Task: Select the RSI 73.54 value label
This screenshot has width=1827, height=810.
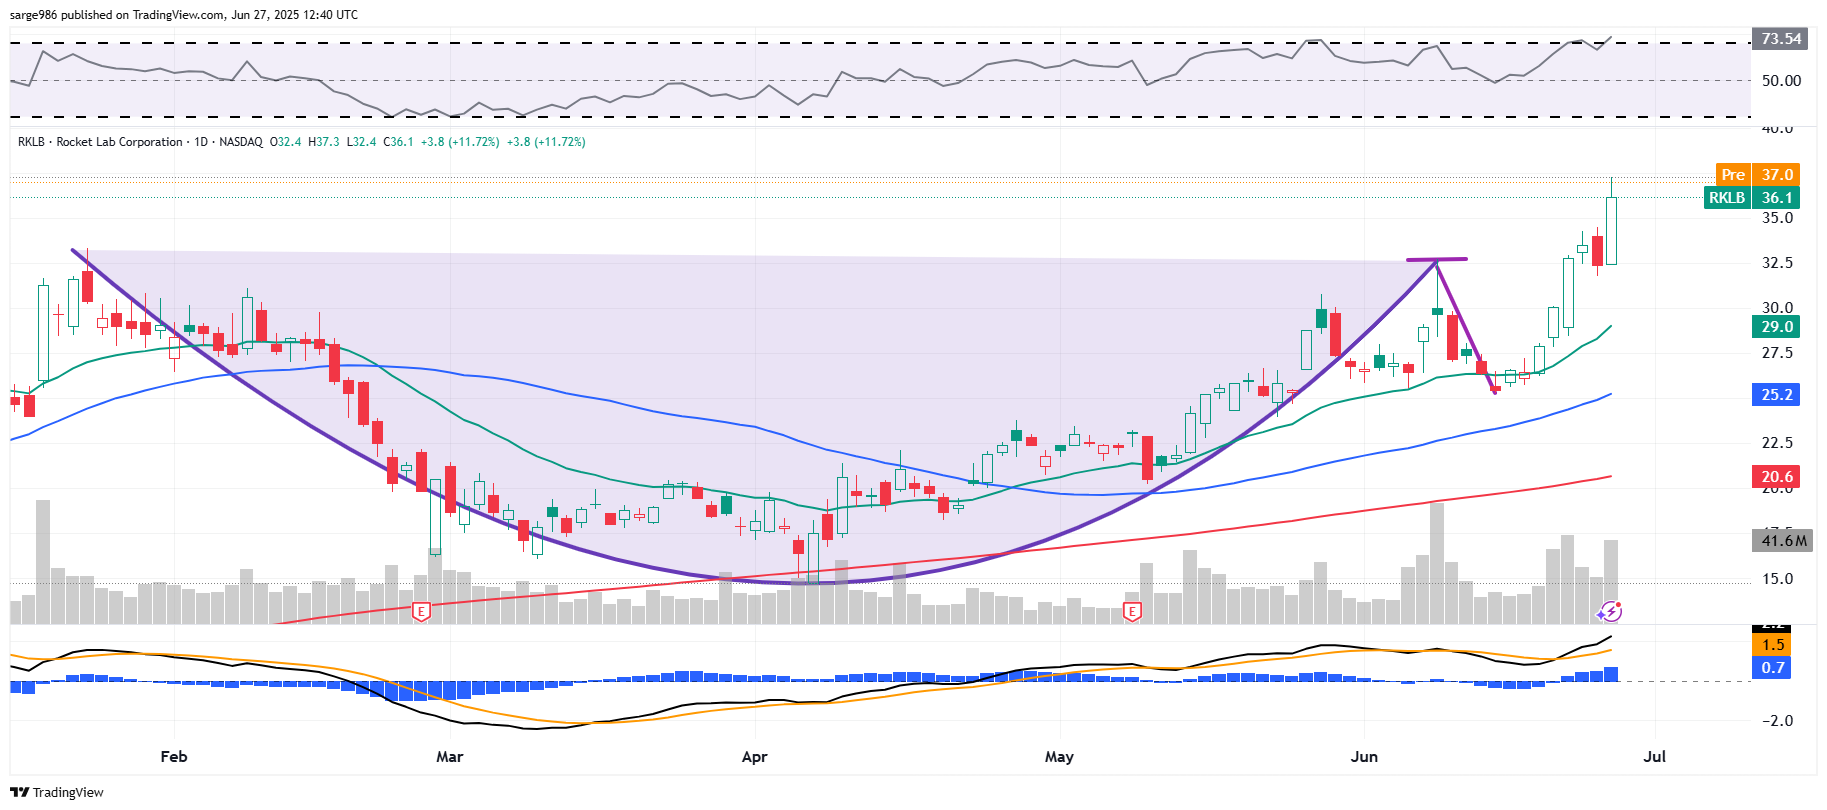Action: [1780, 39]
